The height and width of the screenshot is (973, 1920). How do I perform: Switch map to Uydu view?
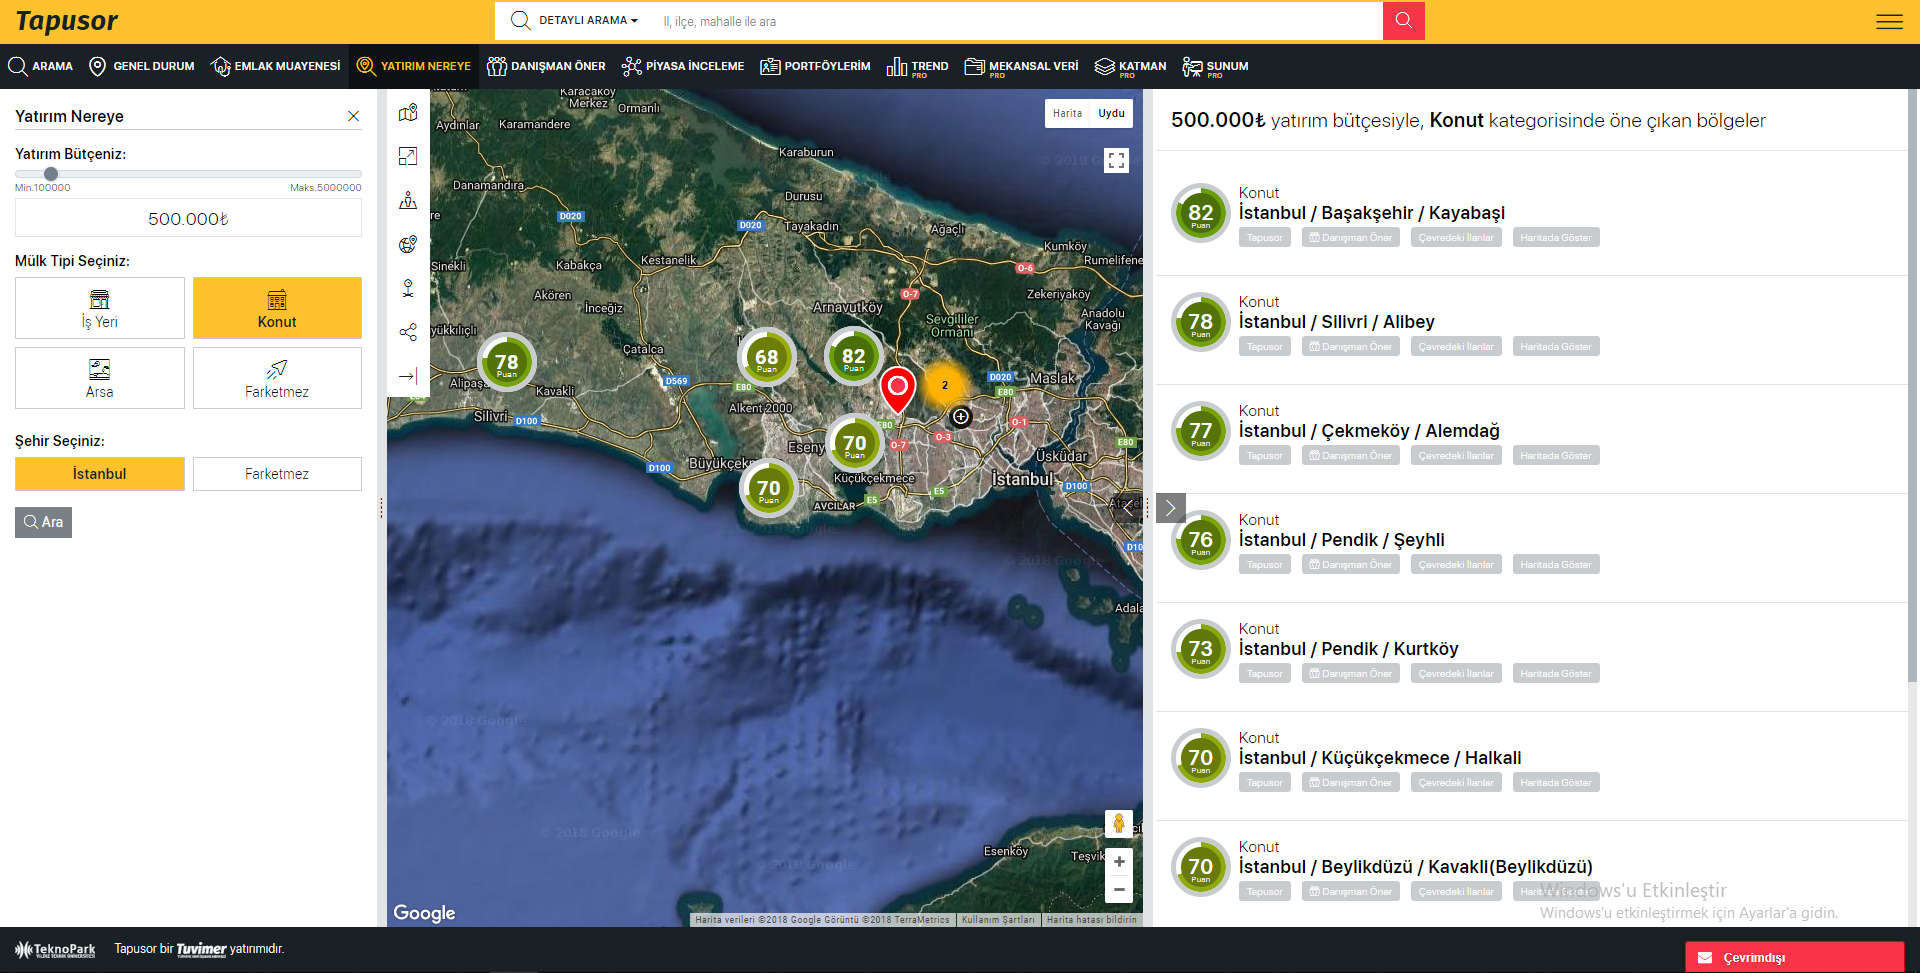(x=1111, y=113)
